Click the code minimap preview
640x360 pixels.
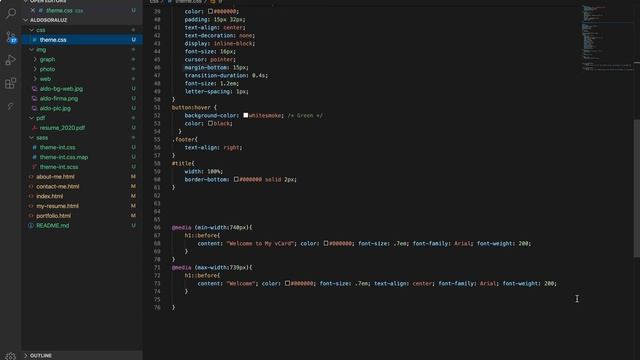[x=607, y=39]
